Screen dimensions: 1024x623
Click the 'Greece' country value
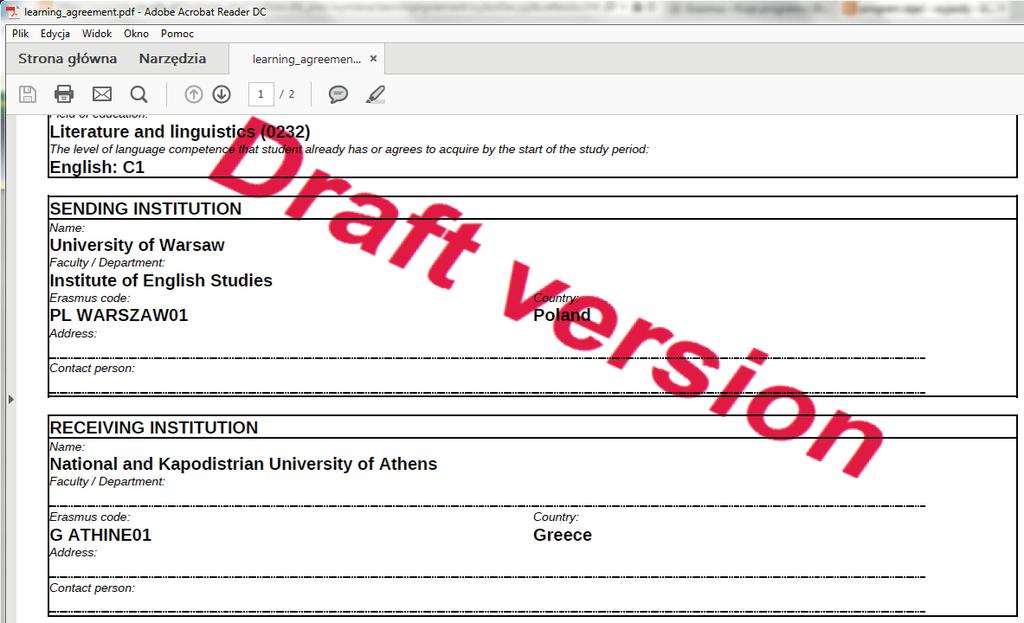pyautogui.click(x=562, y=535)
